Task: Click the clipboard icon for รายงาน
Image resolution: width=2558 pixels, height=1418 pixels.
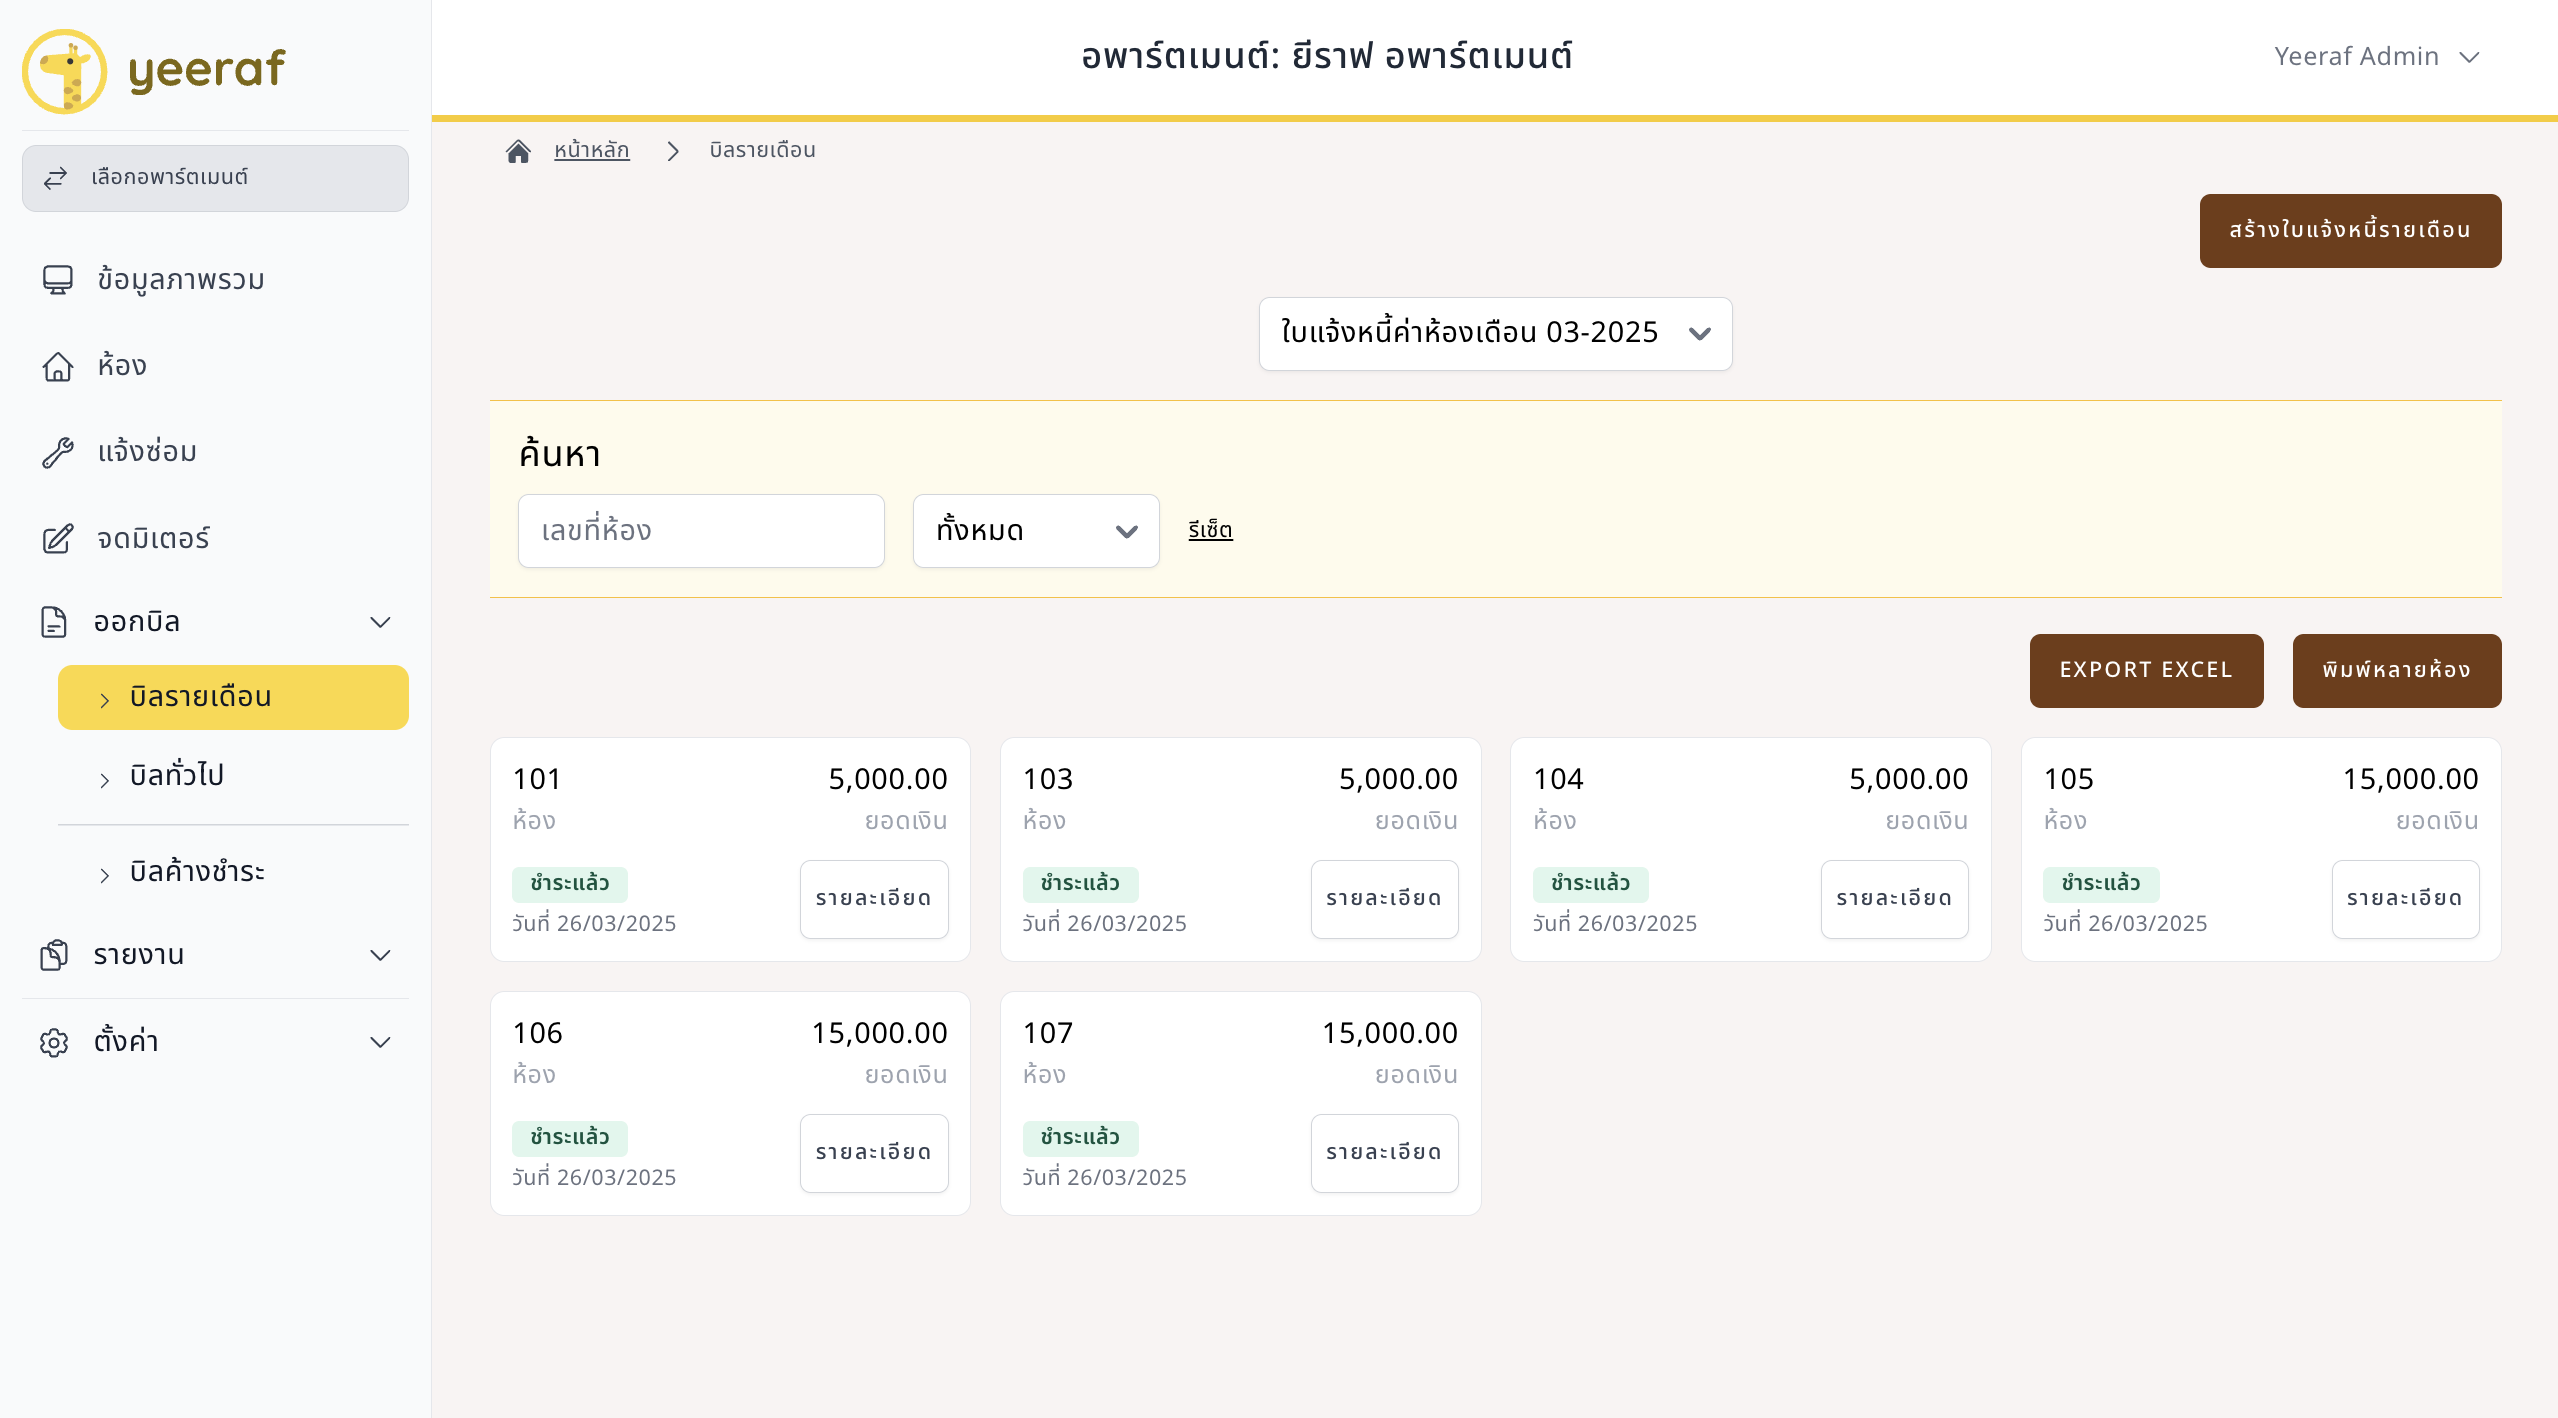Action: tap(54, 955)
